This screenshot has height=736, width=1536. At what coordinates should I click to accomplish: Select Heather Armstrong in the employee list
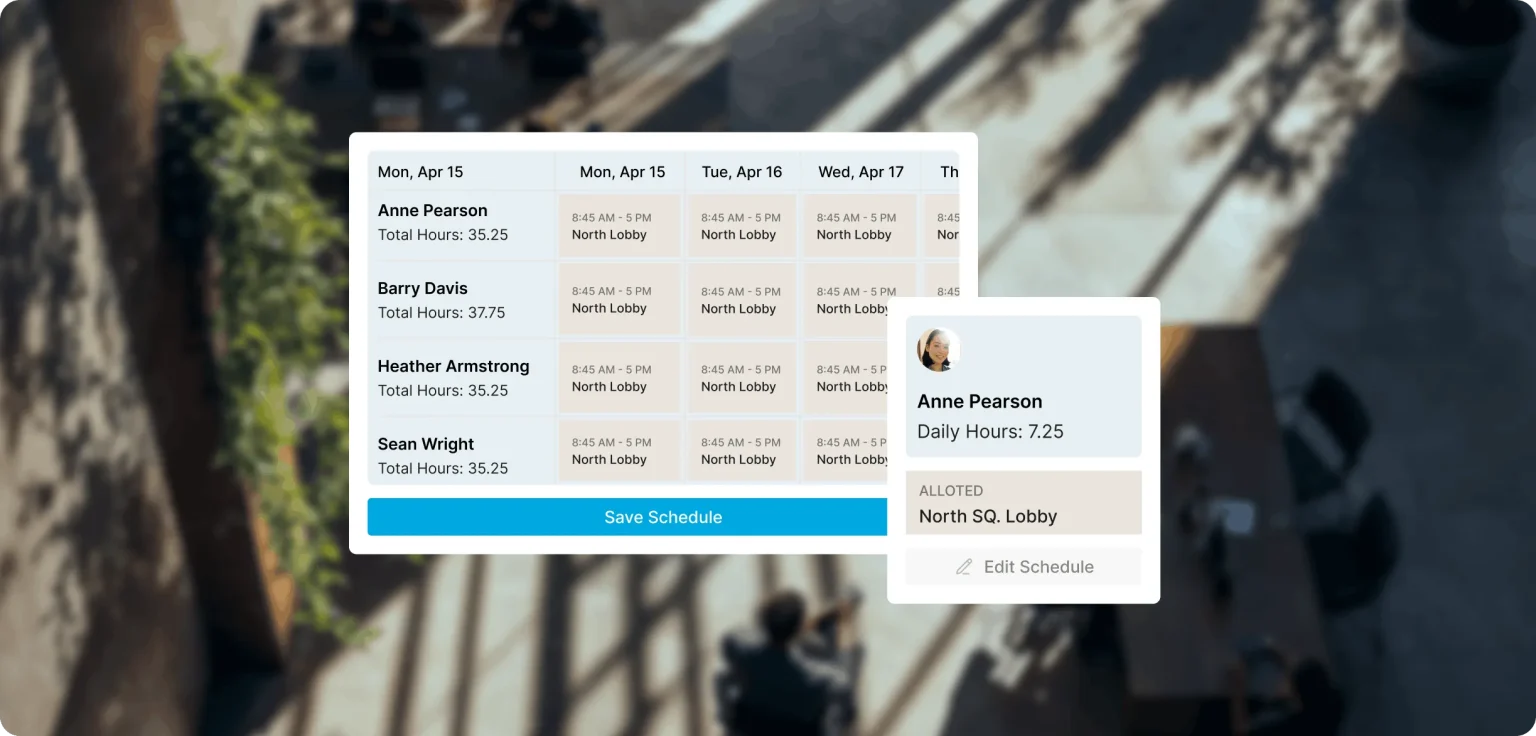(x=453, y=367)
